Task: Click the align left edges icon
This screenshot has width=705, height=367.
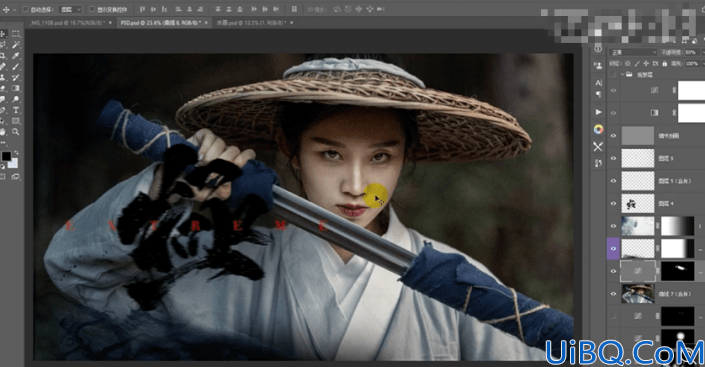Action: click(x=178, y=9)
